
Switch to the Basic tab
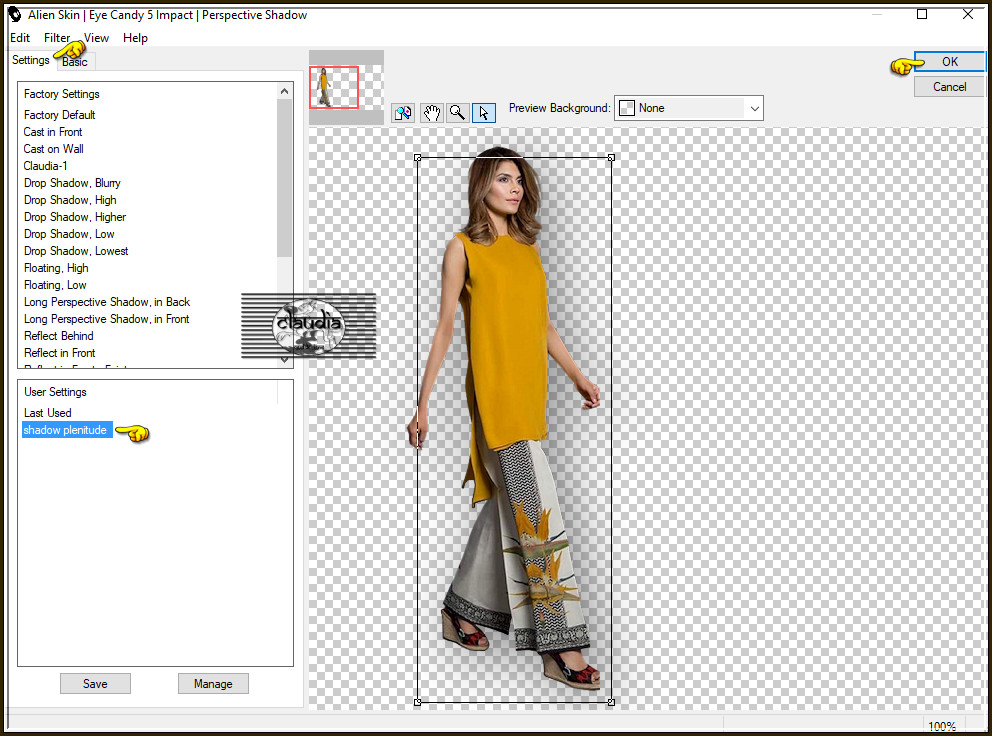pos(75,62)
